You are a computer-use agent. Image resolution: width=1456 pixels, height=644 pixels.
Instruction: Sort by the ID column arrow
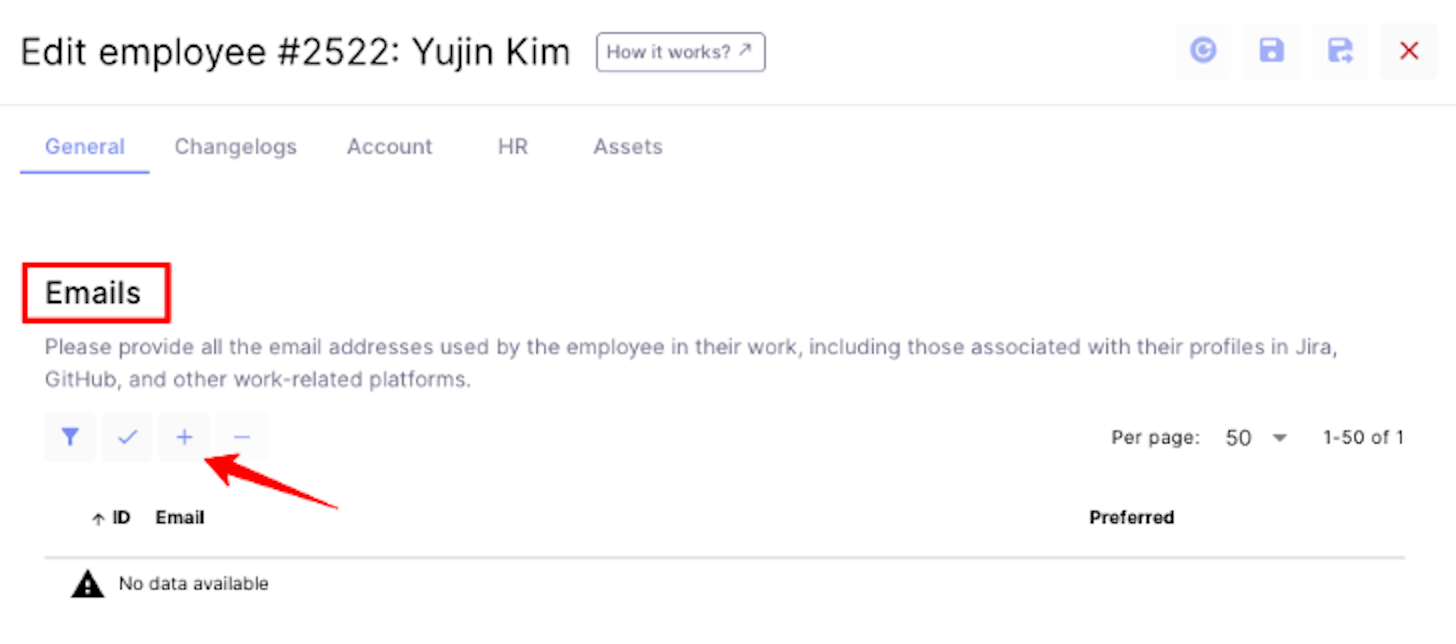click(x=98, y=518)
